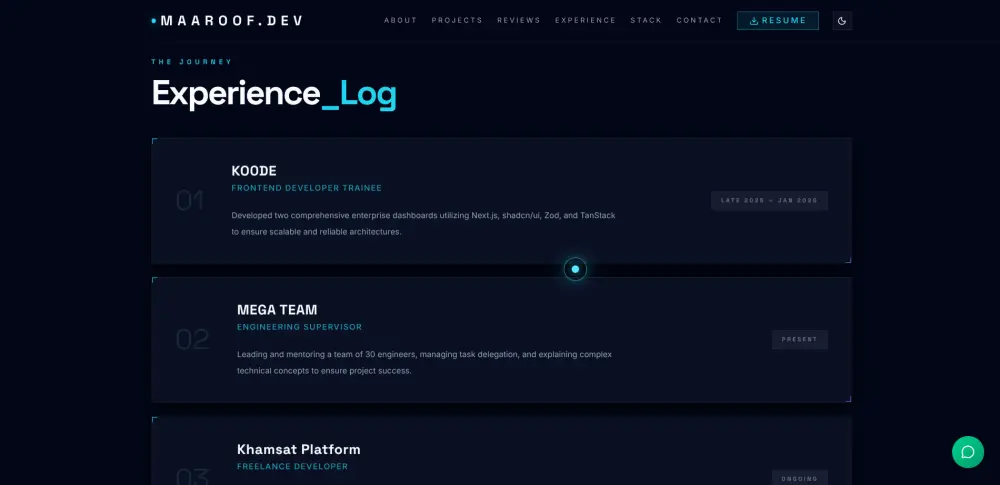This screenshot has height=485, width=1000.
Task: Click the Ongoing status badge
Action: click(800, 479)
